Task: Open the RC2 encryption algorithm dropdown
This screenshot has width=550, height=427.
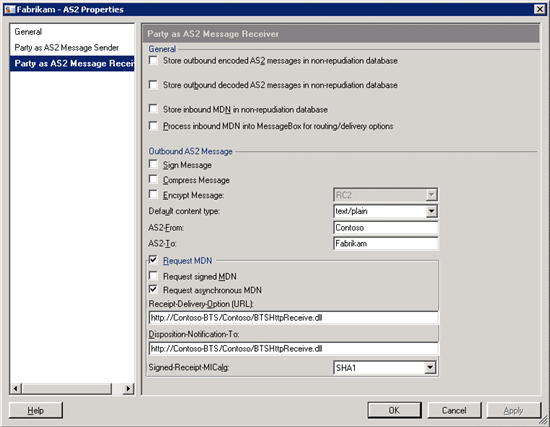Action: click(431, 195)
